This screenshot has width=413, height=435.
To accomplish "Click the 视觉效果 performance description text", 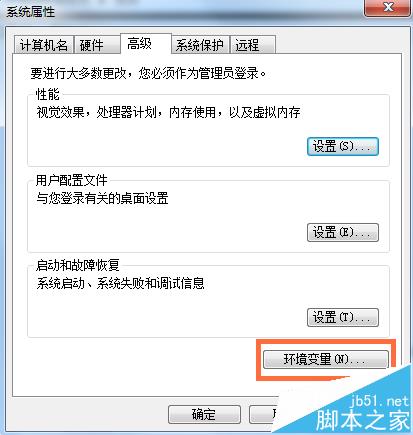I will (x=168, y=112).
